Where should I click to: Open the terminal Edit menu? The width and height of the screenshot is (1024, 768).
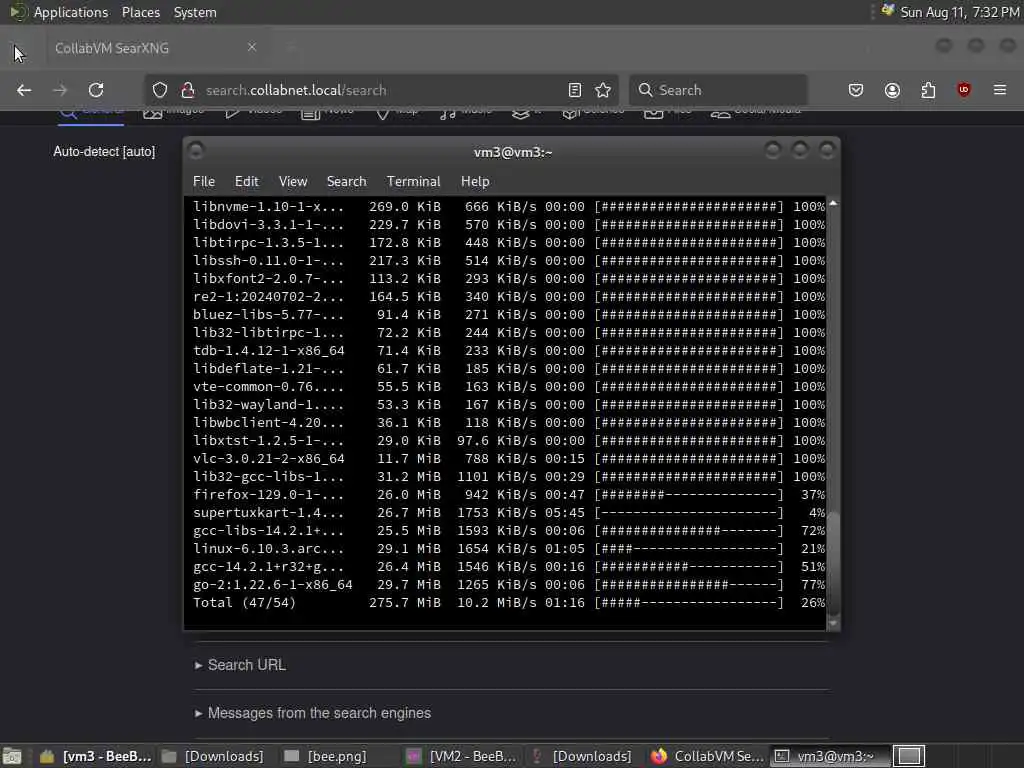click(246, 182)
